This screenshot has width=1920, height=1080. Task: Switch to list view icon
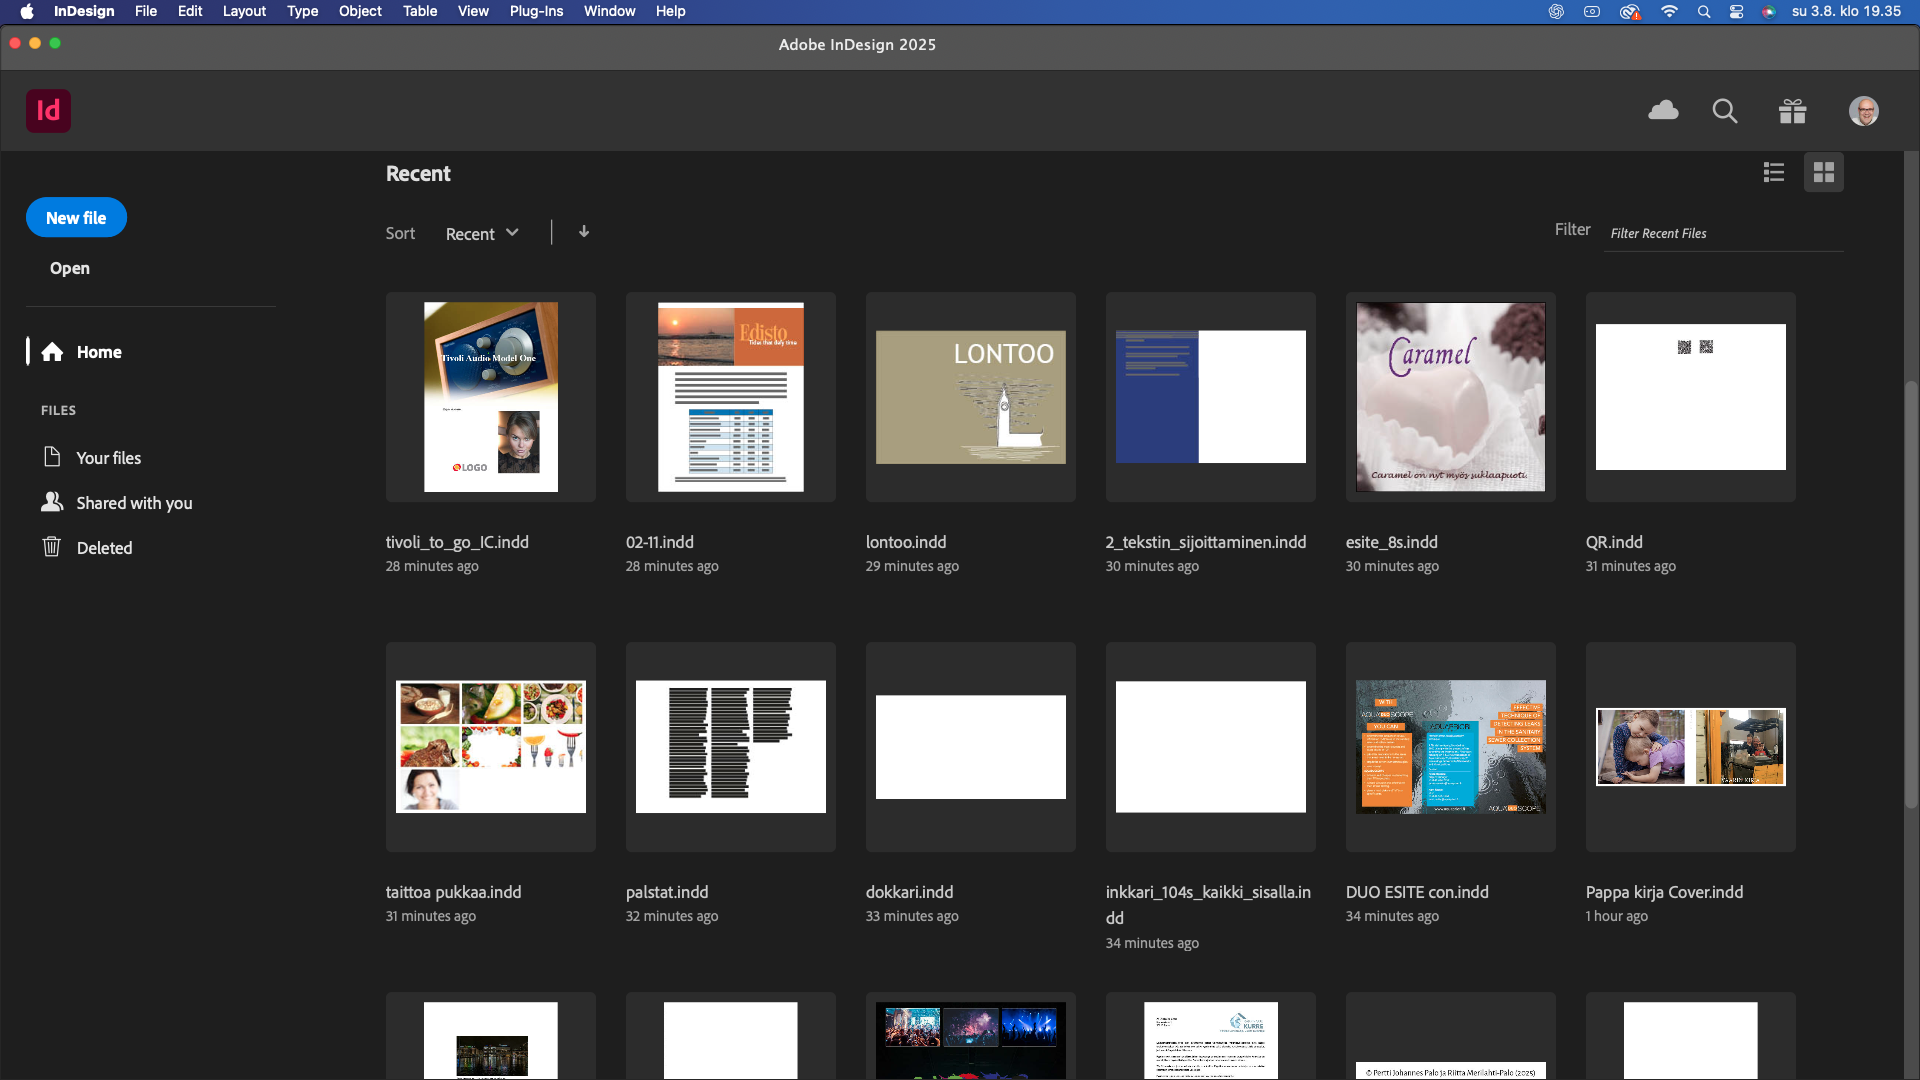click(1774, 172)
